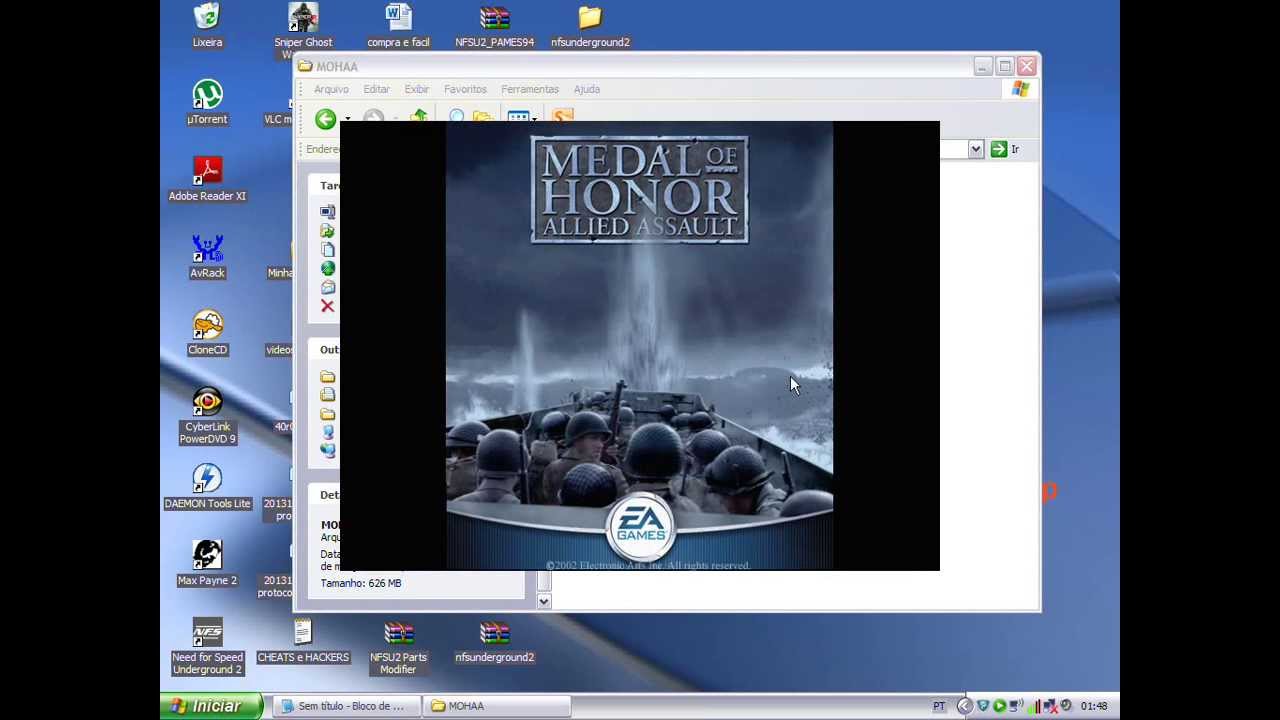This screenshot has height=720, width=1280.
Task: Open the Ajuda menu
Action: (587, 89)
